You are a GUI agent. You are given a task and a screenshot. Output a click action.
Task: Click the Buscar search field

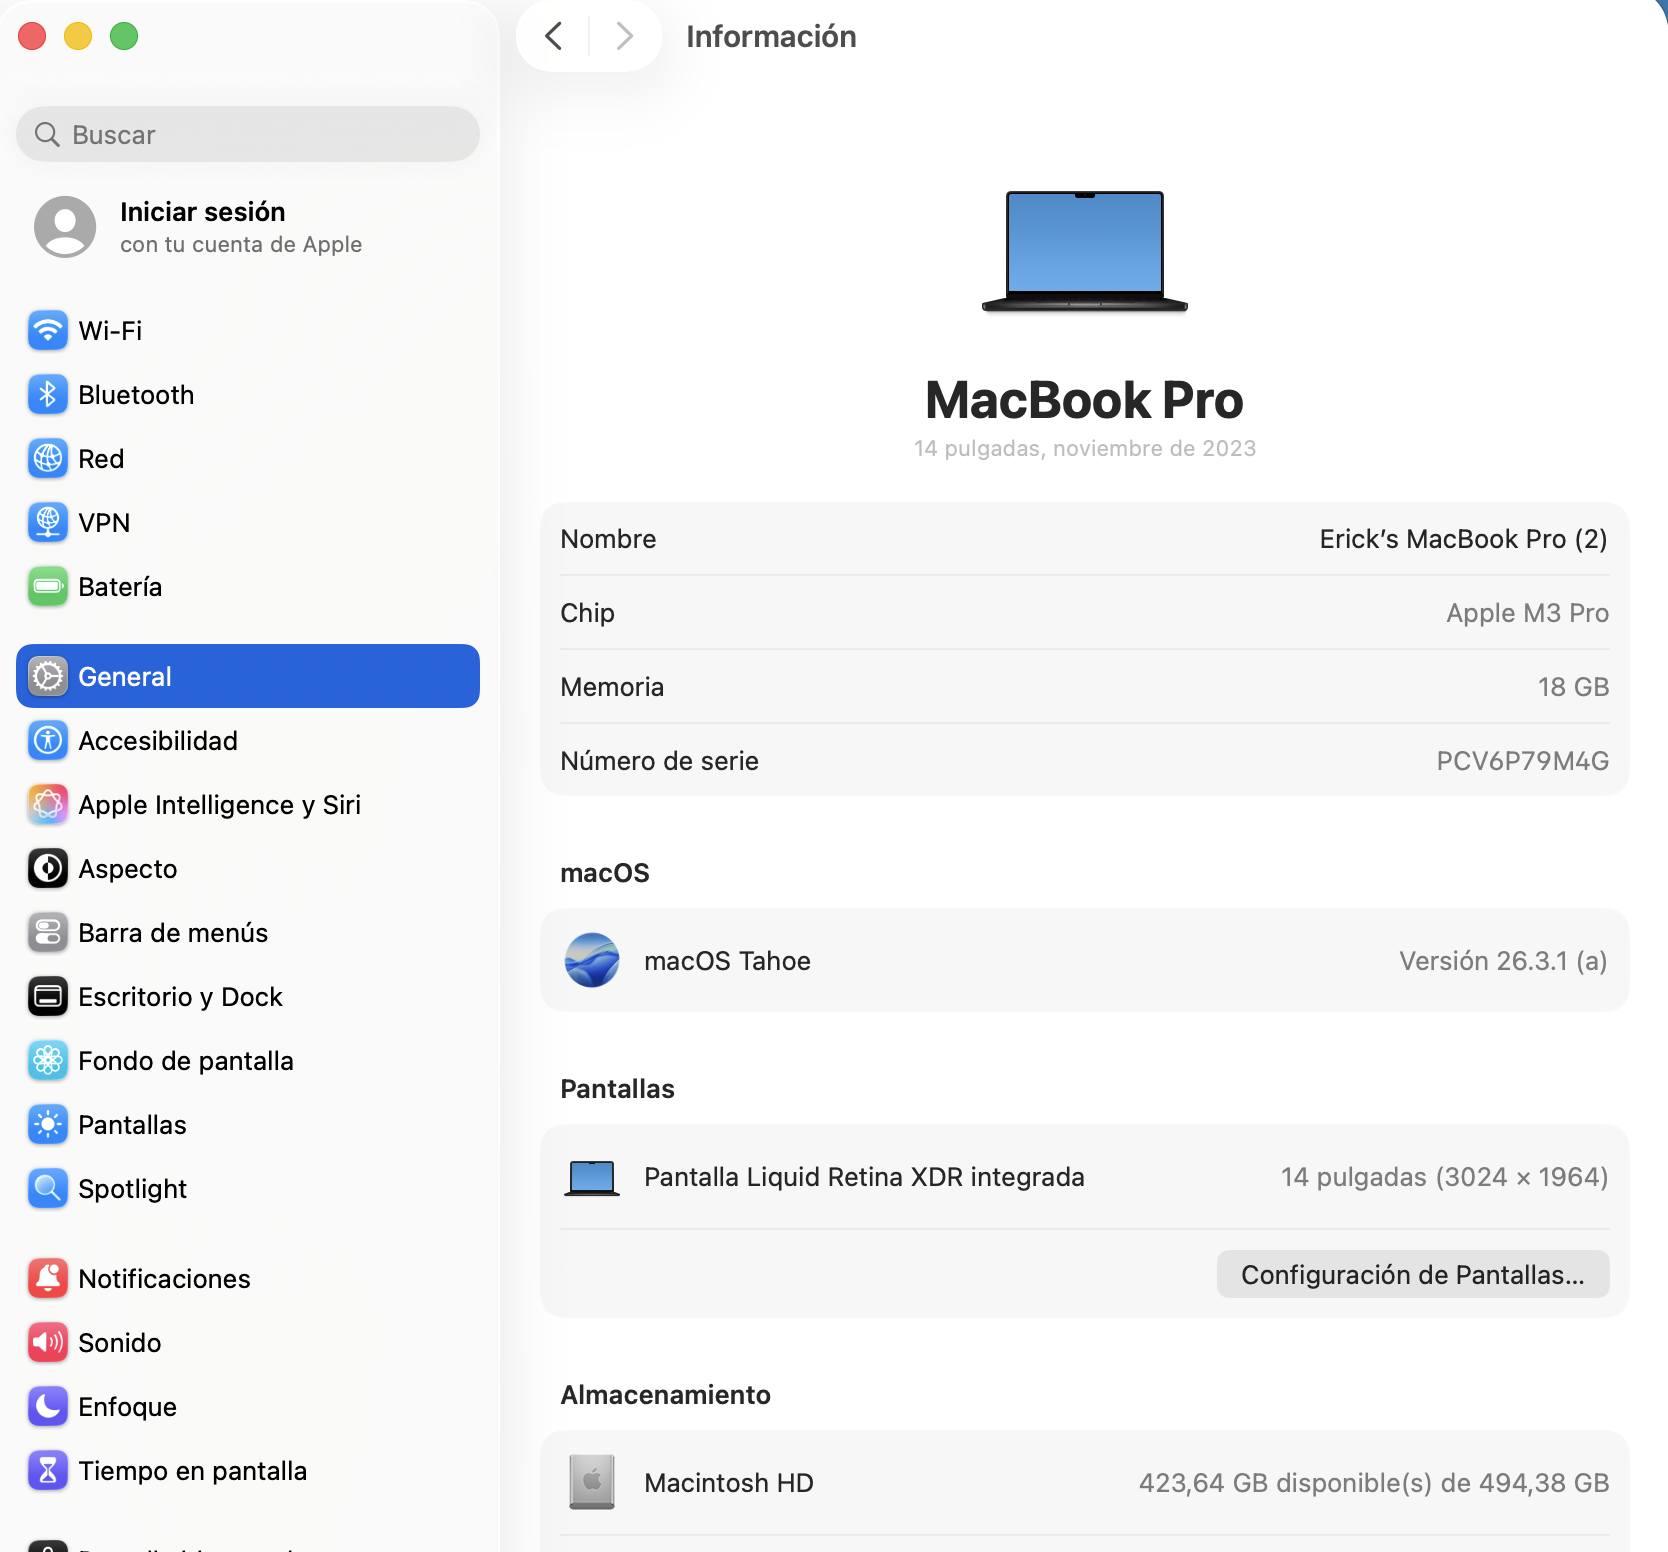(248, 134)
